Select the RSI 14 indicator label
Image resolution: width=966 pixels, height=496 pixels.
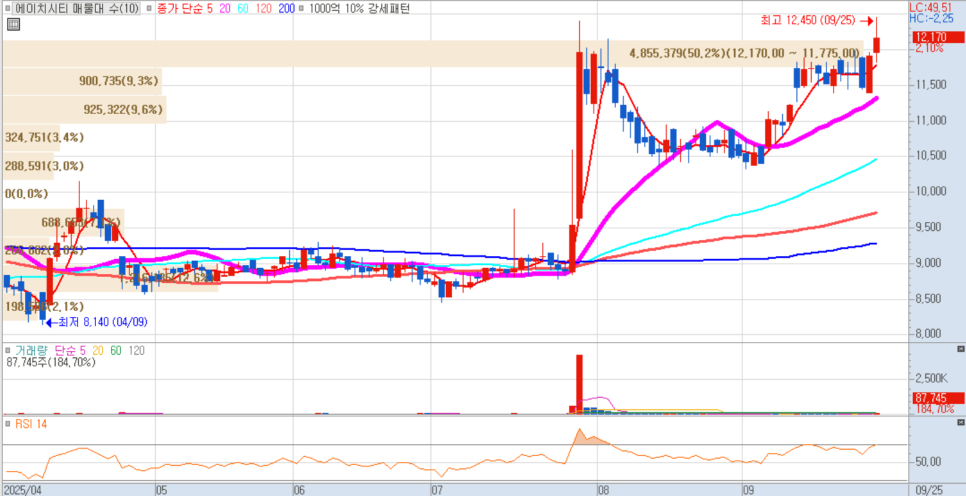click(31, 424)
